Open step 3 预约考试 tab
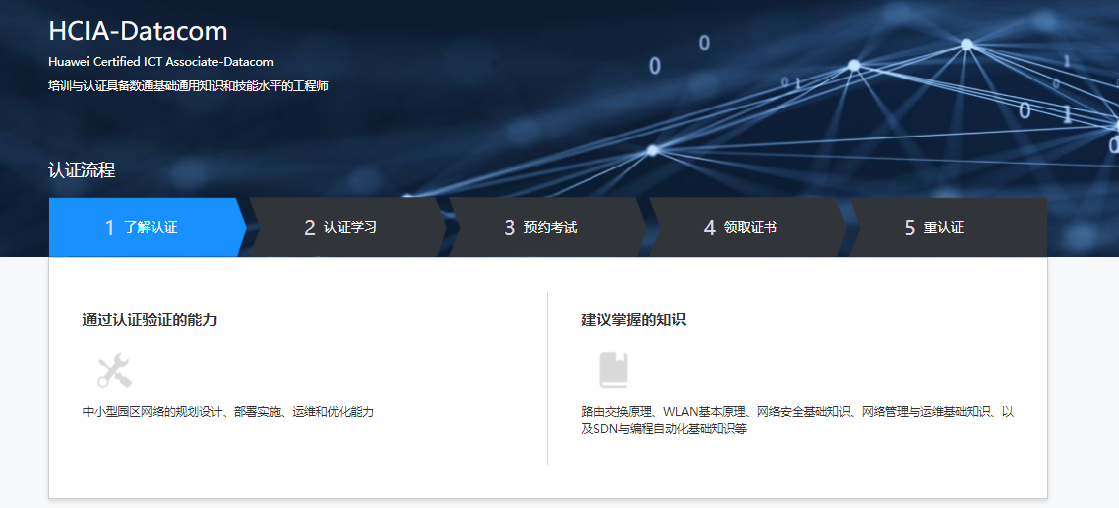This screenshot has height=508, width=1119. tap(547, 228)
